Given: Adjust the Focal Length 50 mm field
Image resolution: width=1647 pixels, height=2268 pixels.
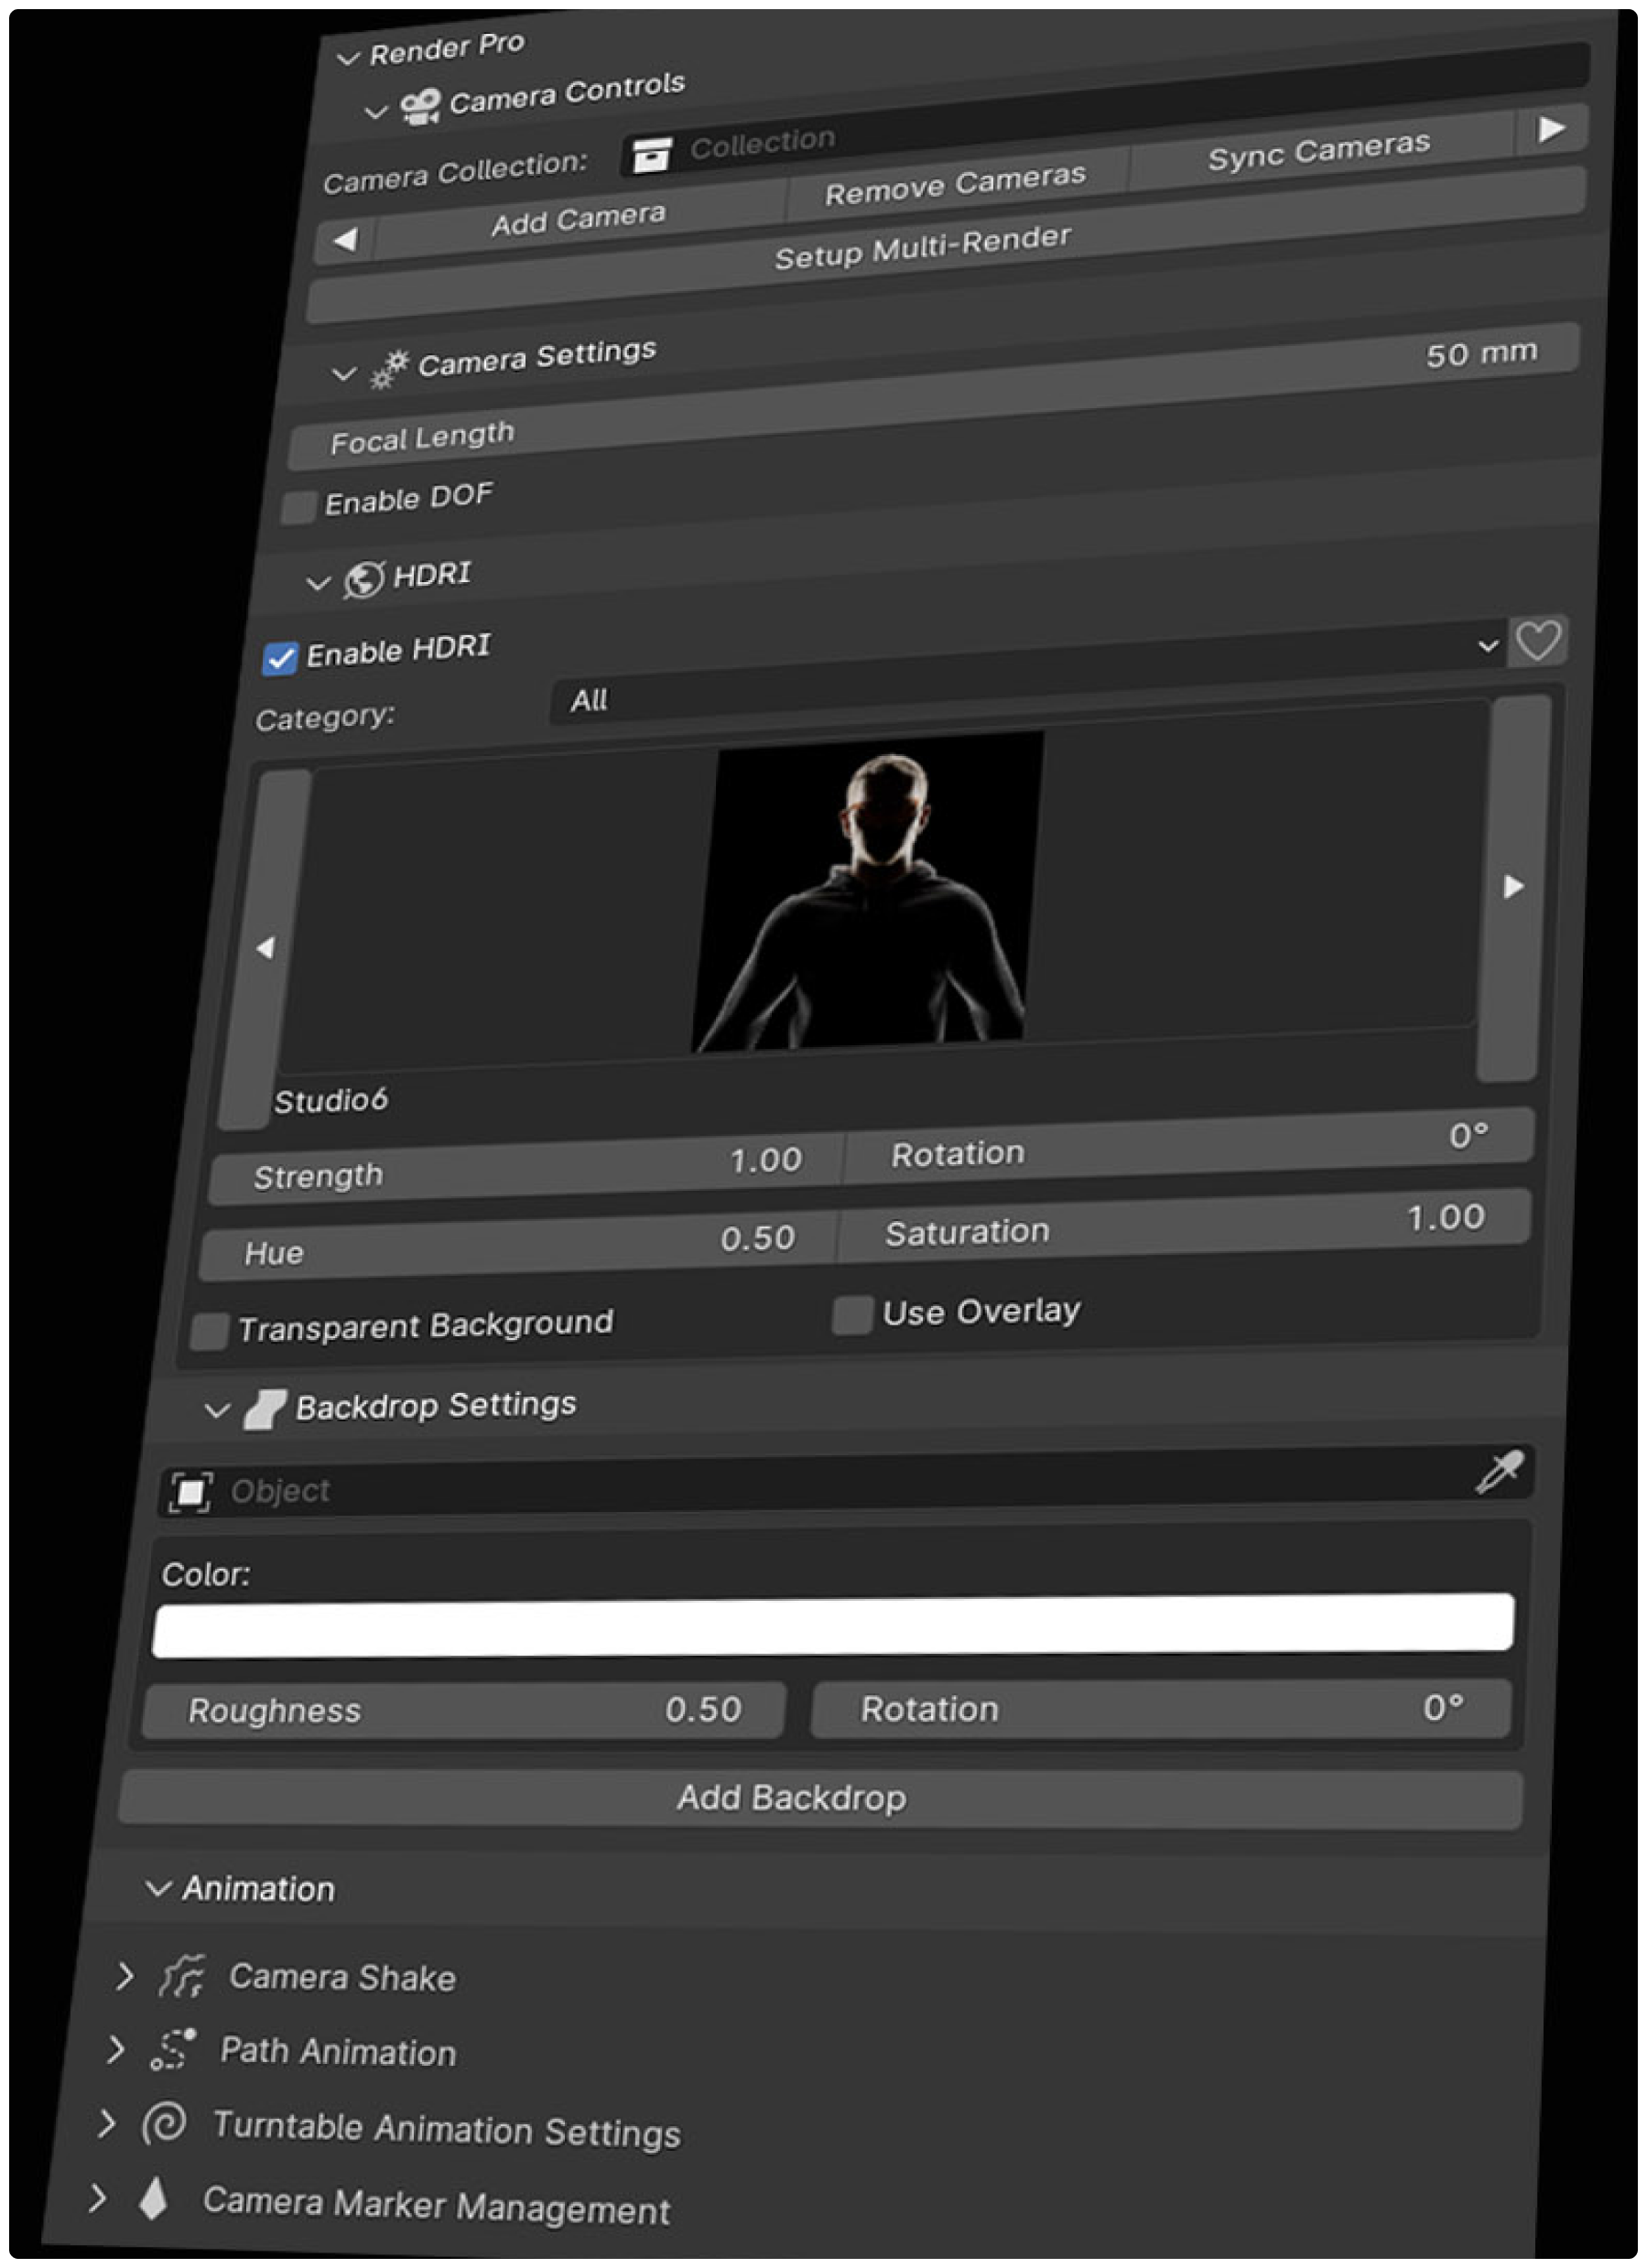Looking at the screenshot, I should tap(935, 395).
